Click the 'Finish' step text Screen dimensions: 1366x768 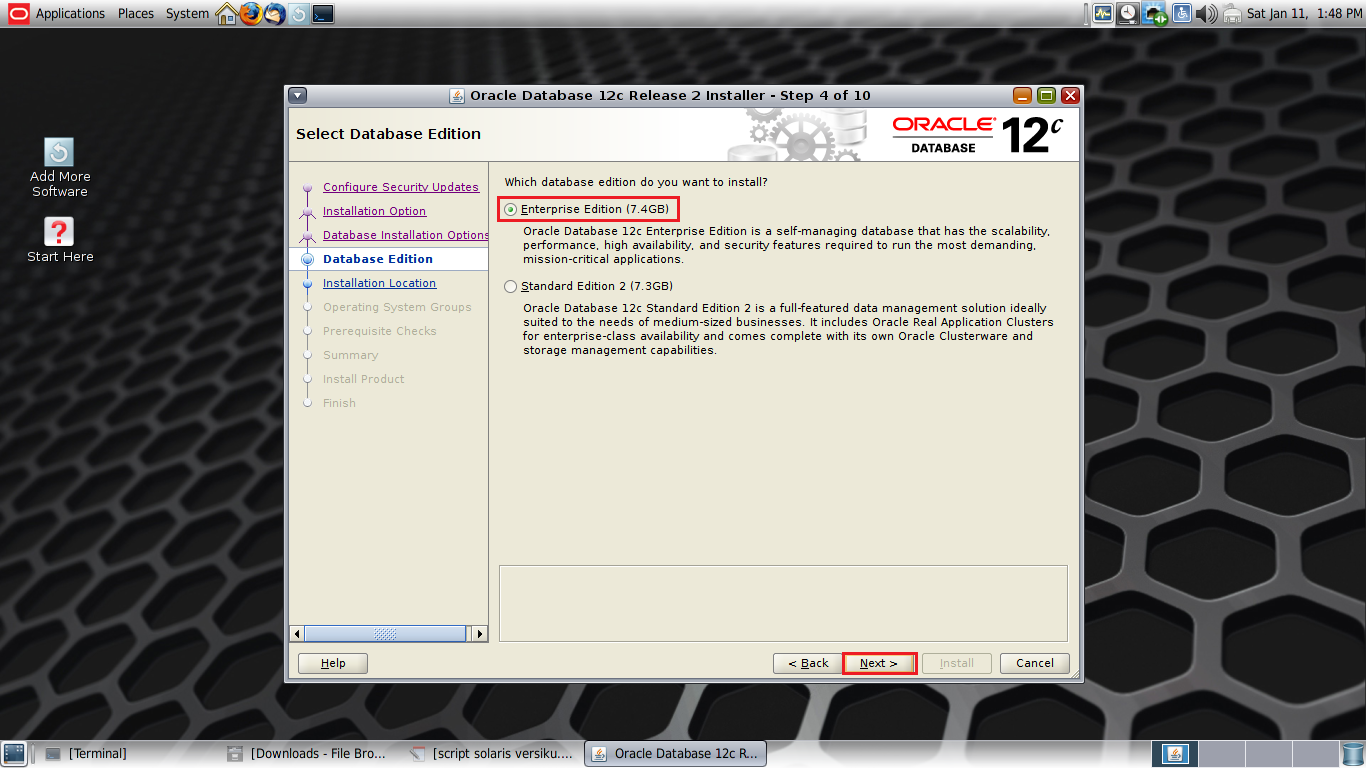[339, 403]
